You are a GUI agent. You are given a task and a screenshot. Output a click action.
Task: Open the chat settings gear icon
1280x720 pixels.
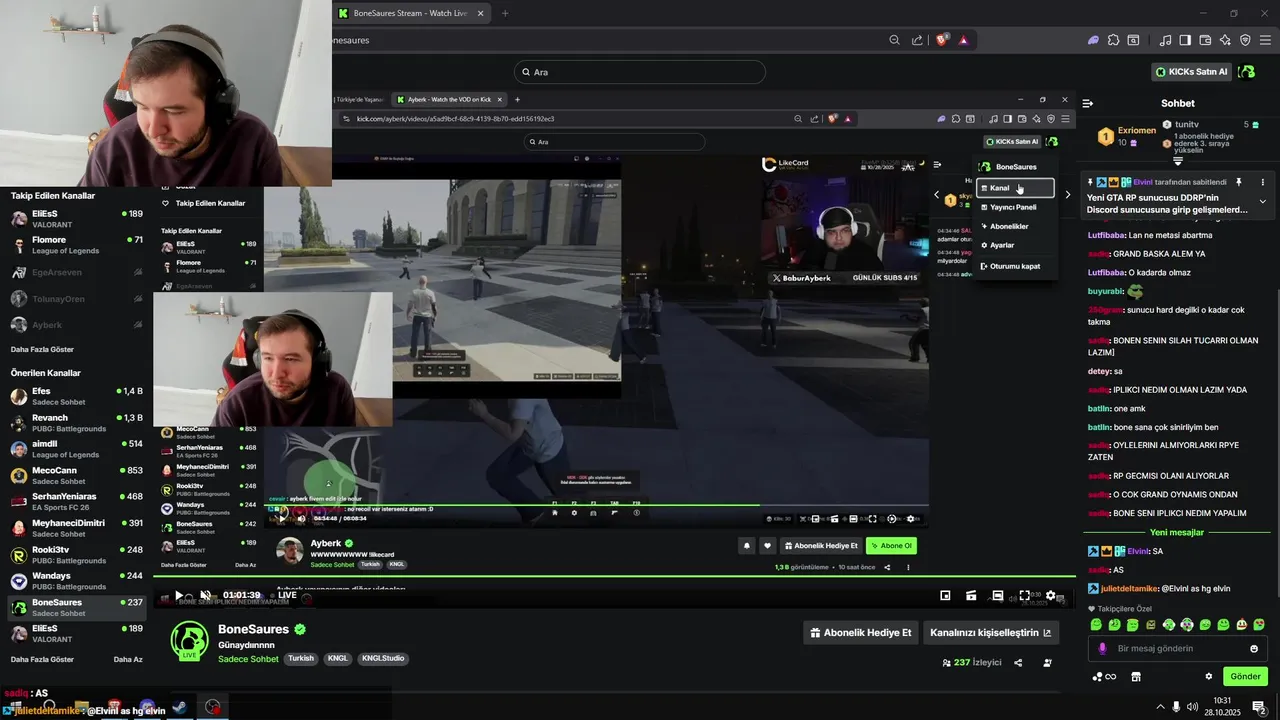point(1208,676)
